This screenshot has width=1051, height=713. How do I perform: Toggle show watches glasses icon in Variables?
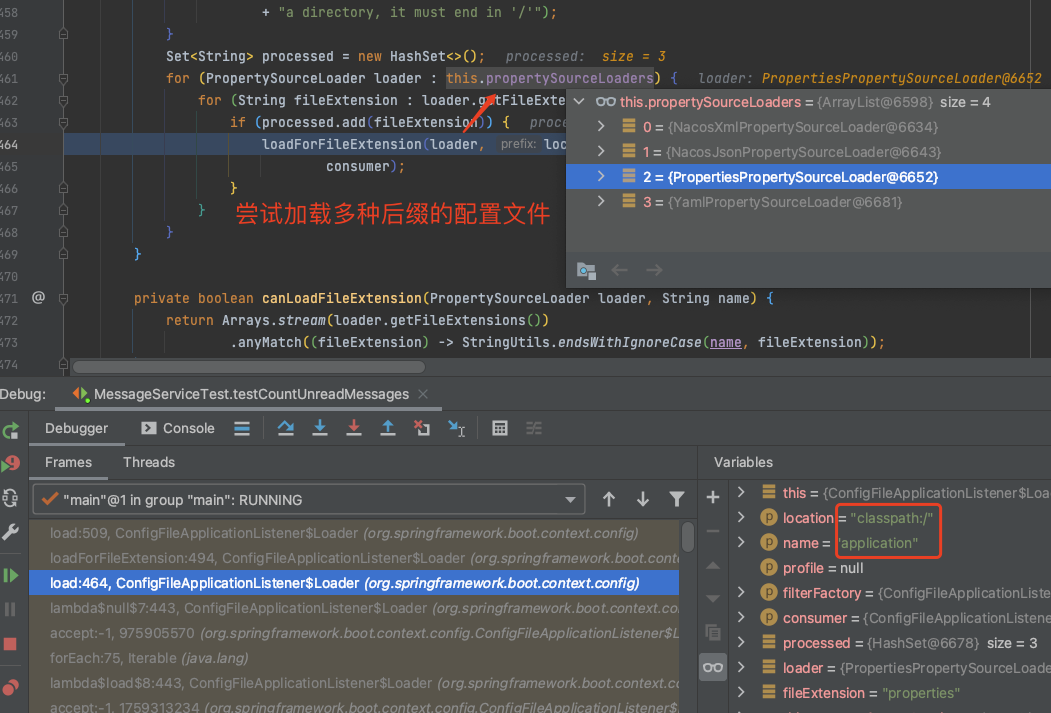point(713,667)
